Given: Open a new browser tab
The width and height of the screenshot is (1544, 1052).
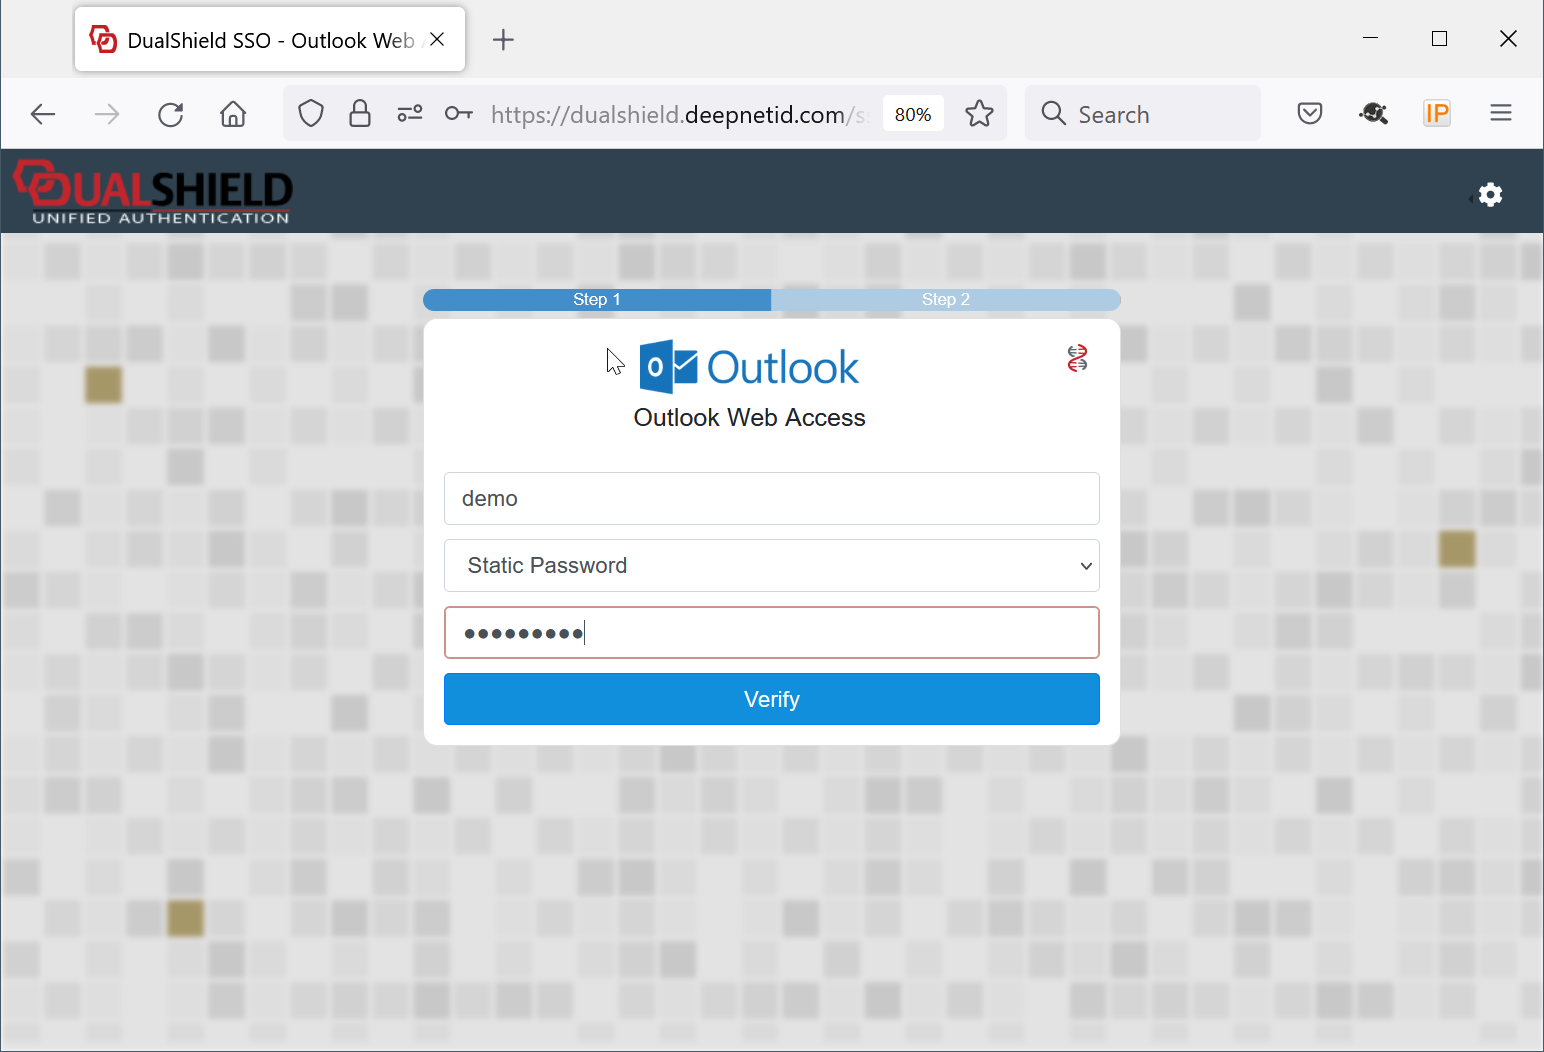Looking at the screenshot, I should tap(504, 40).
